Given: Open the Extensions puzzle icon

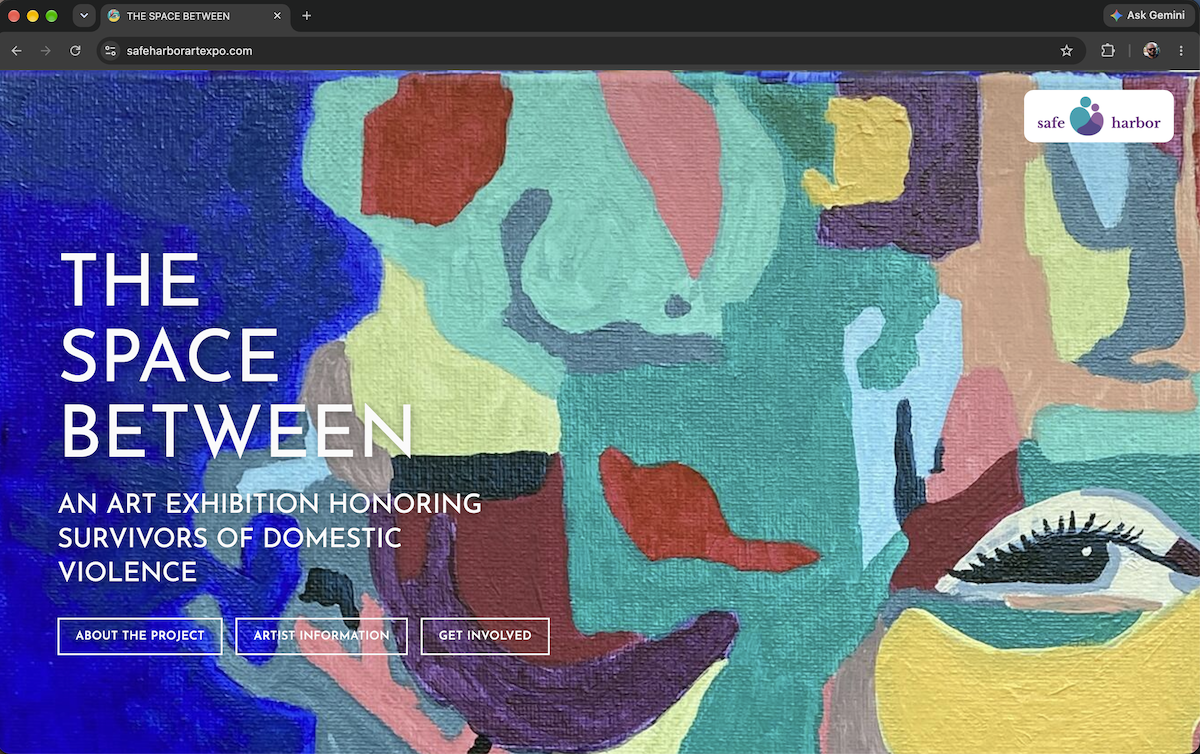Looking at the screenshot, I should tap(1108, 50).
